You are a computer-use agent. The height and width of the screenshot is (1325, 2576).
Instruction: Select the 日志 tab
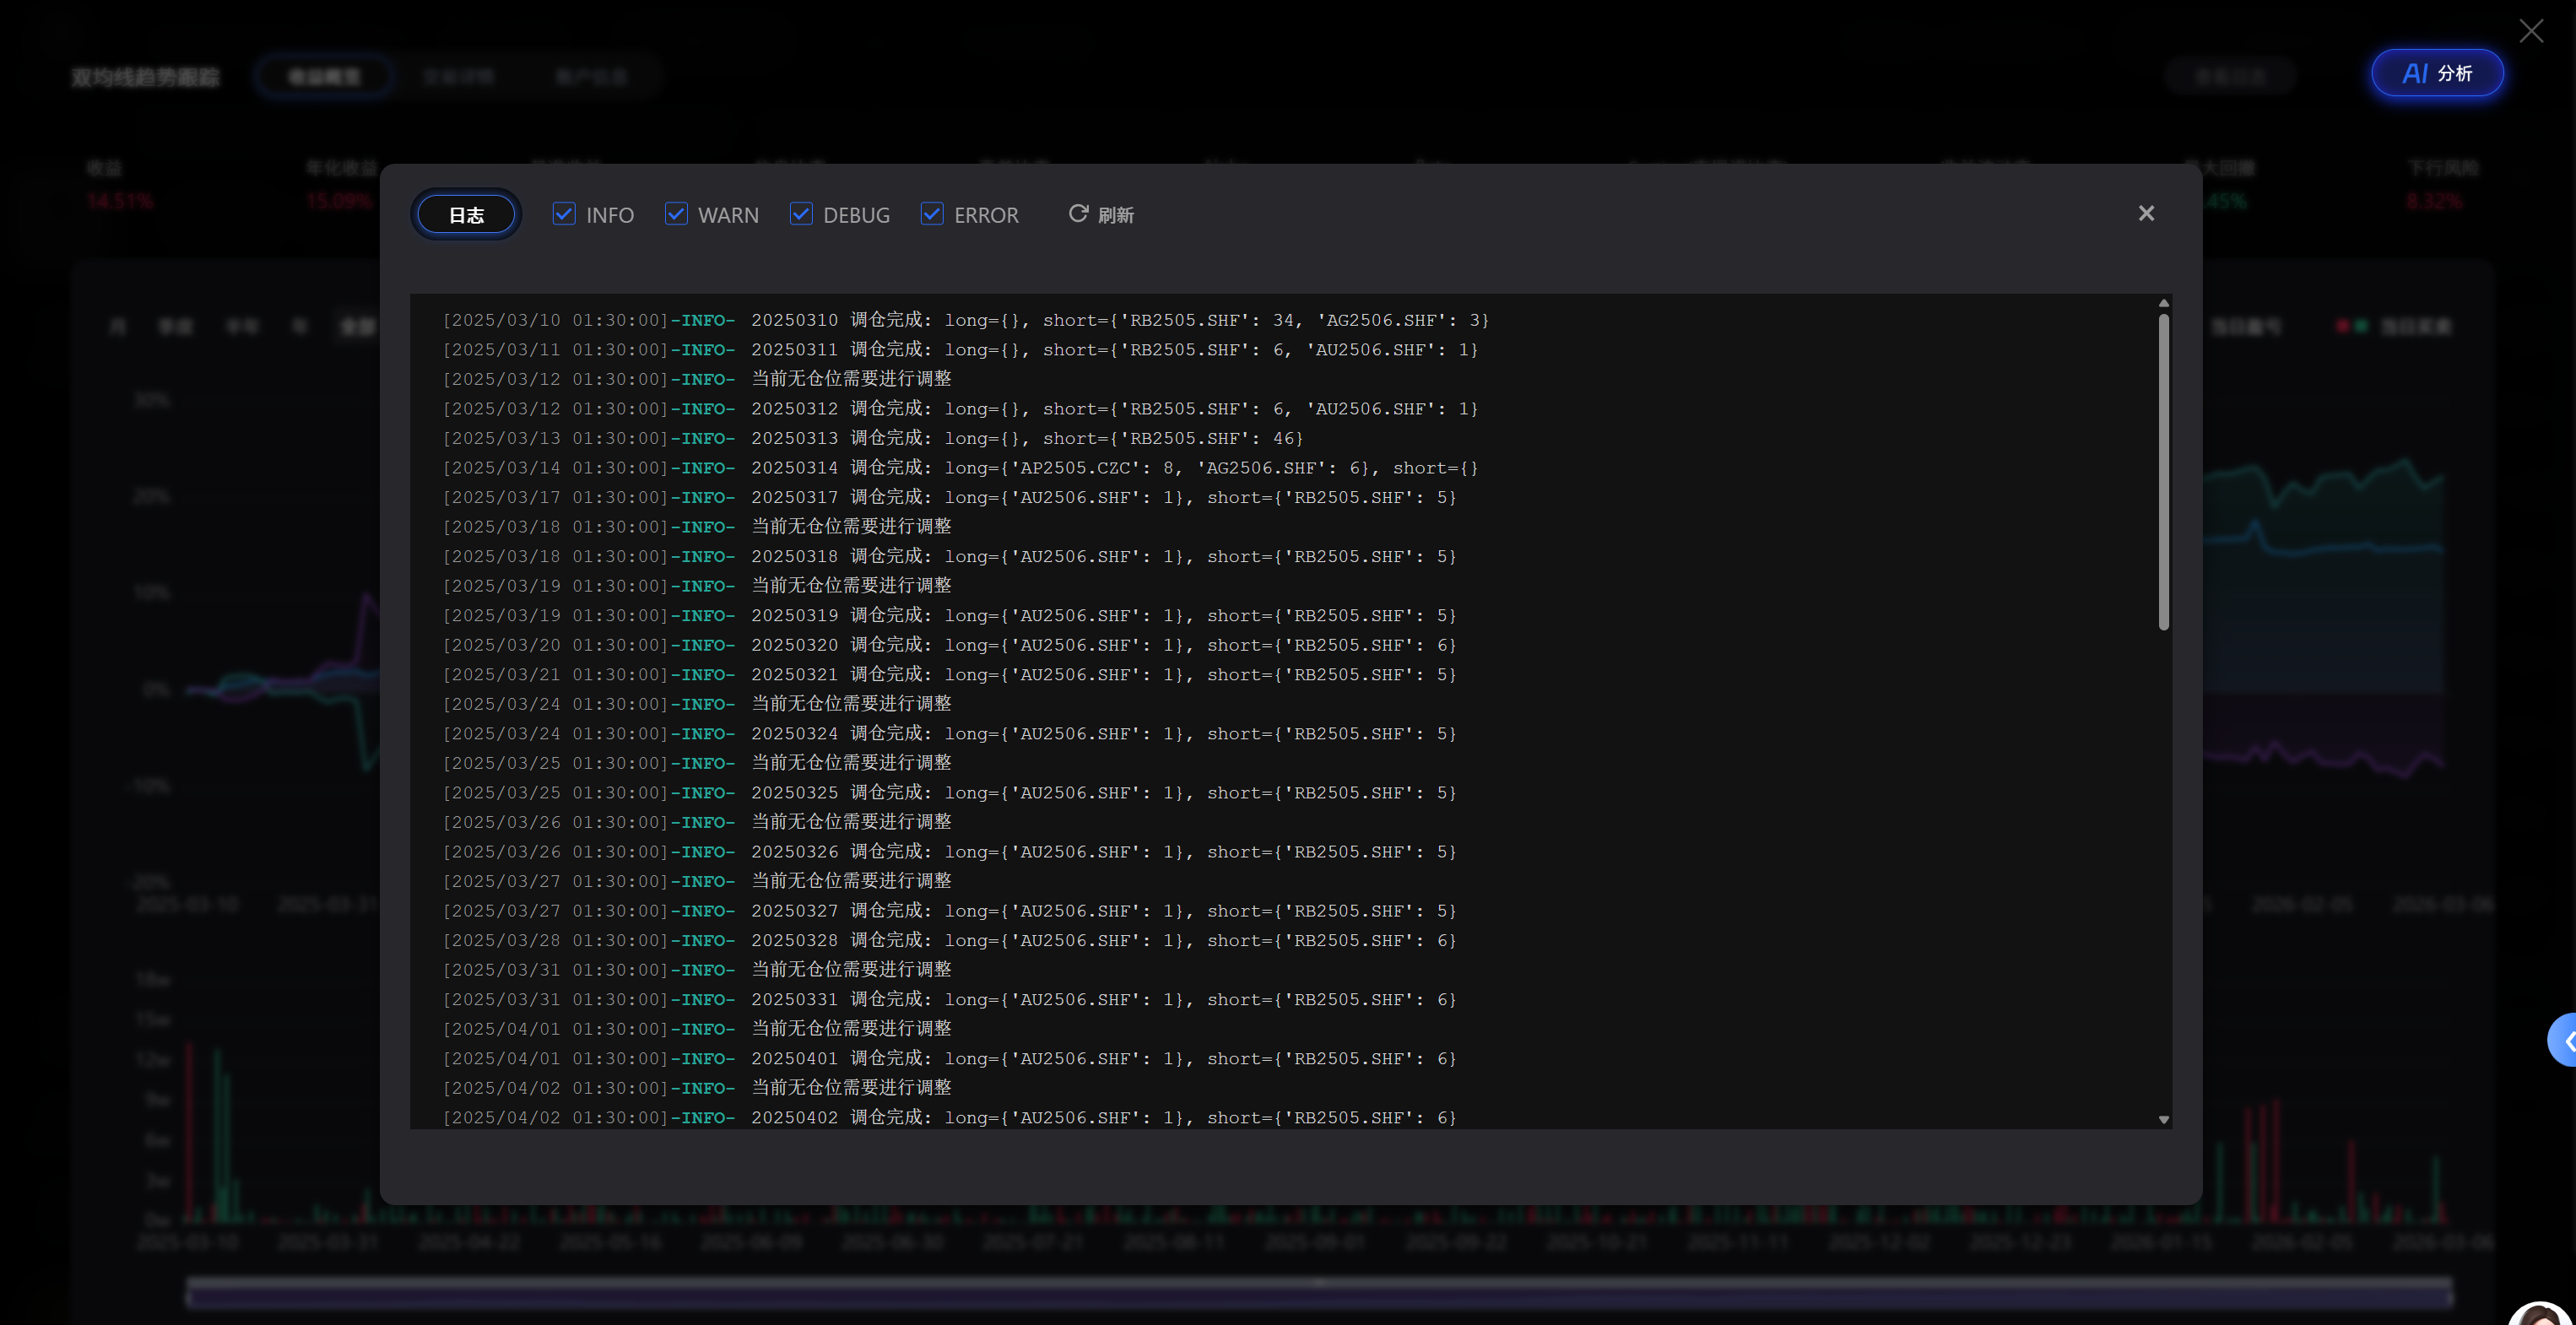click(x=466, y=215)
